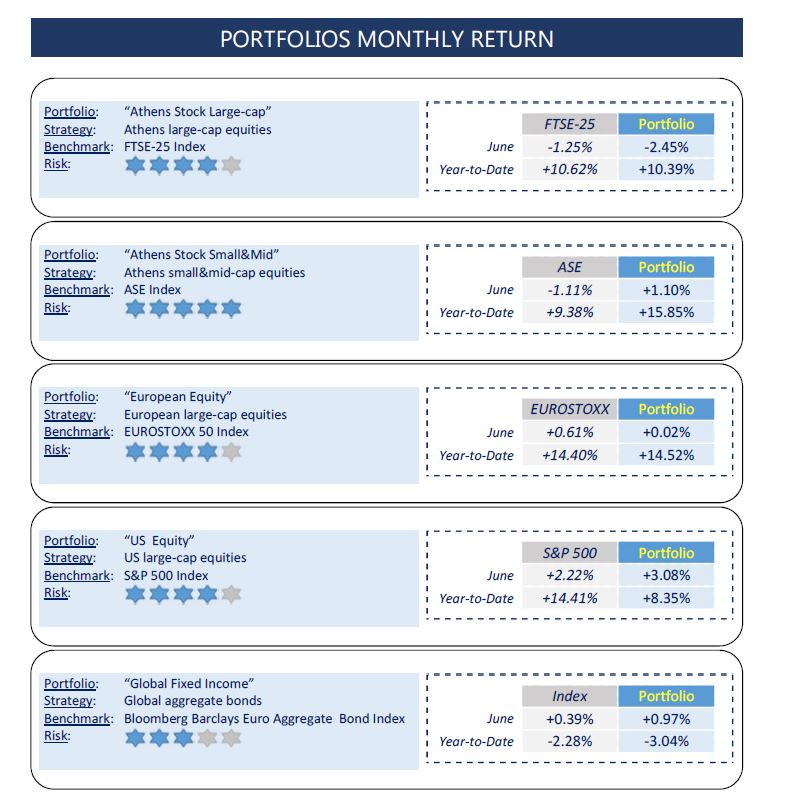Click the "Risk:" label in US Equity box
Screen dimensions: 800x812
point(56,593)
